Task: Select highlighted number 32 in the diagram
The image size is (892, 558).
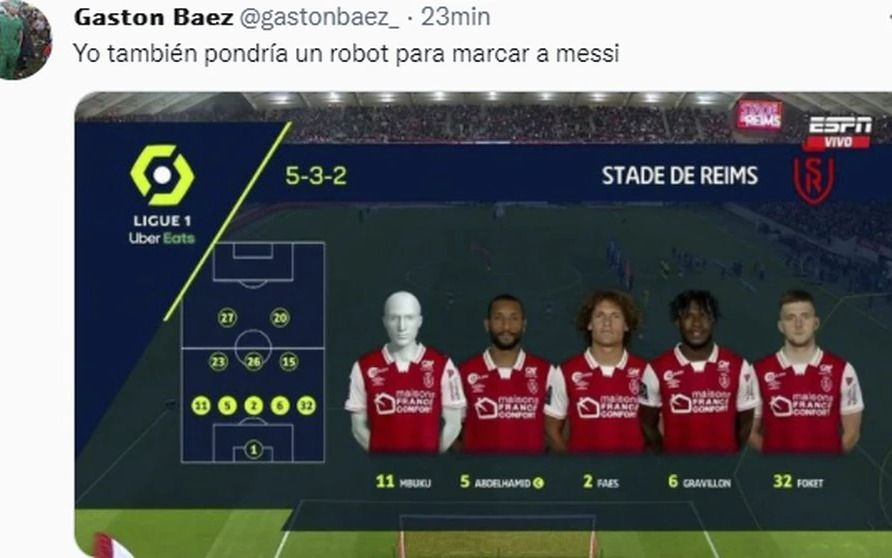Action: coord(306,405)
